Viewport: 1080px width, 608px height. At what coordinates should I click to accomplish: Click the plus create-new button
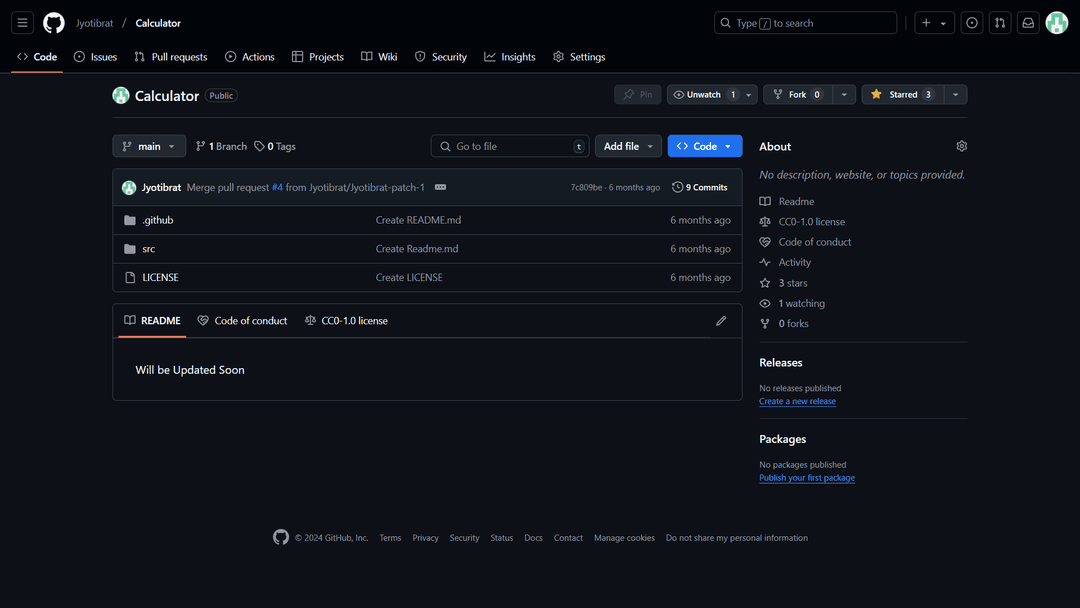926,23
